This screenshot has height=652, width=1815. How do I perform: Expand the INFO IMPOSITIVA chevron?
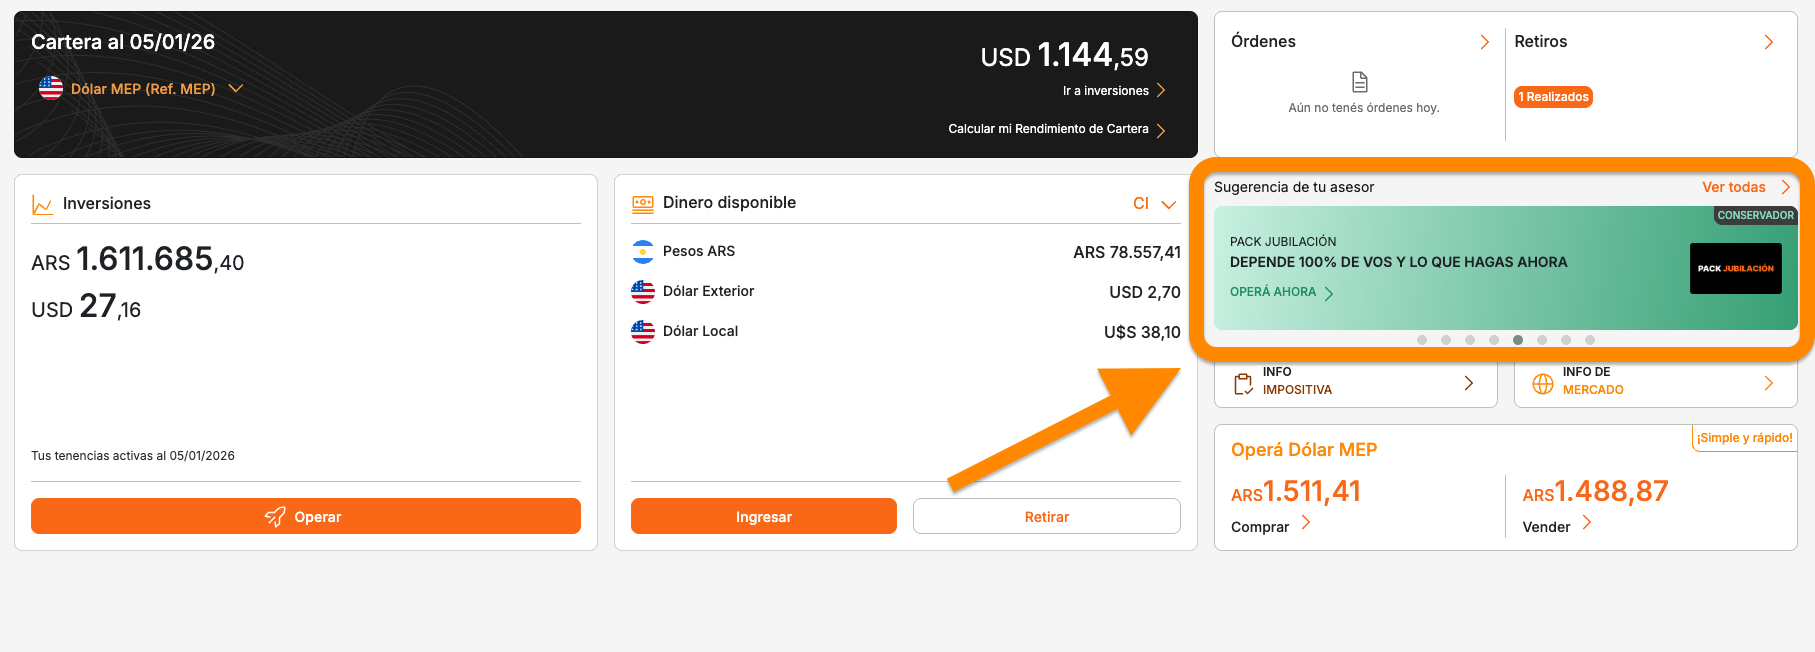(1468, 382)
